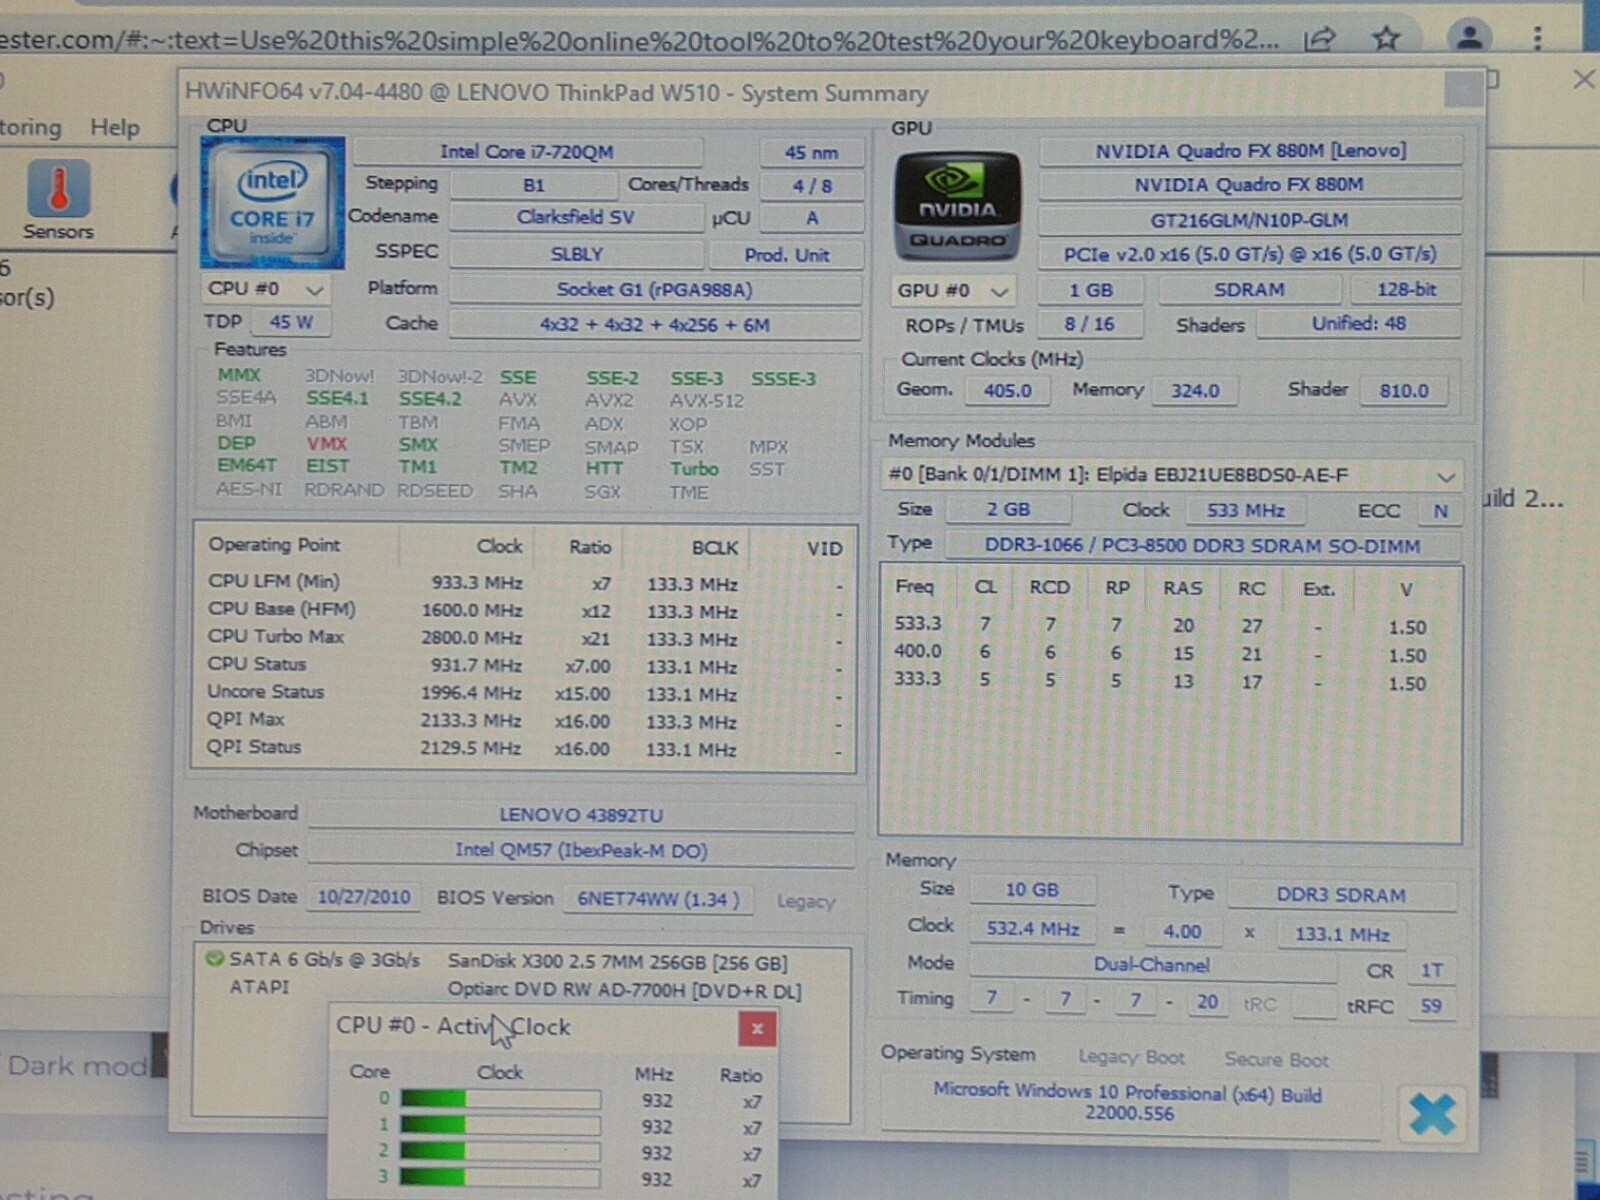
Task: Click Core 2 clock usage bar
Action: 500,1151
